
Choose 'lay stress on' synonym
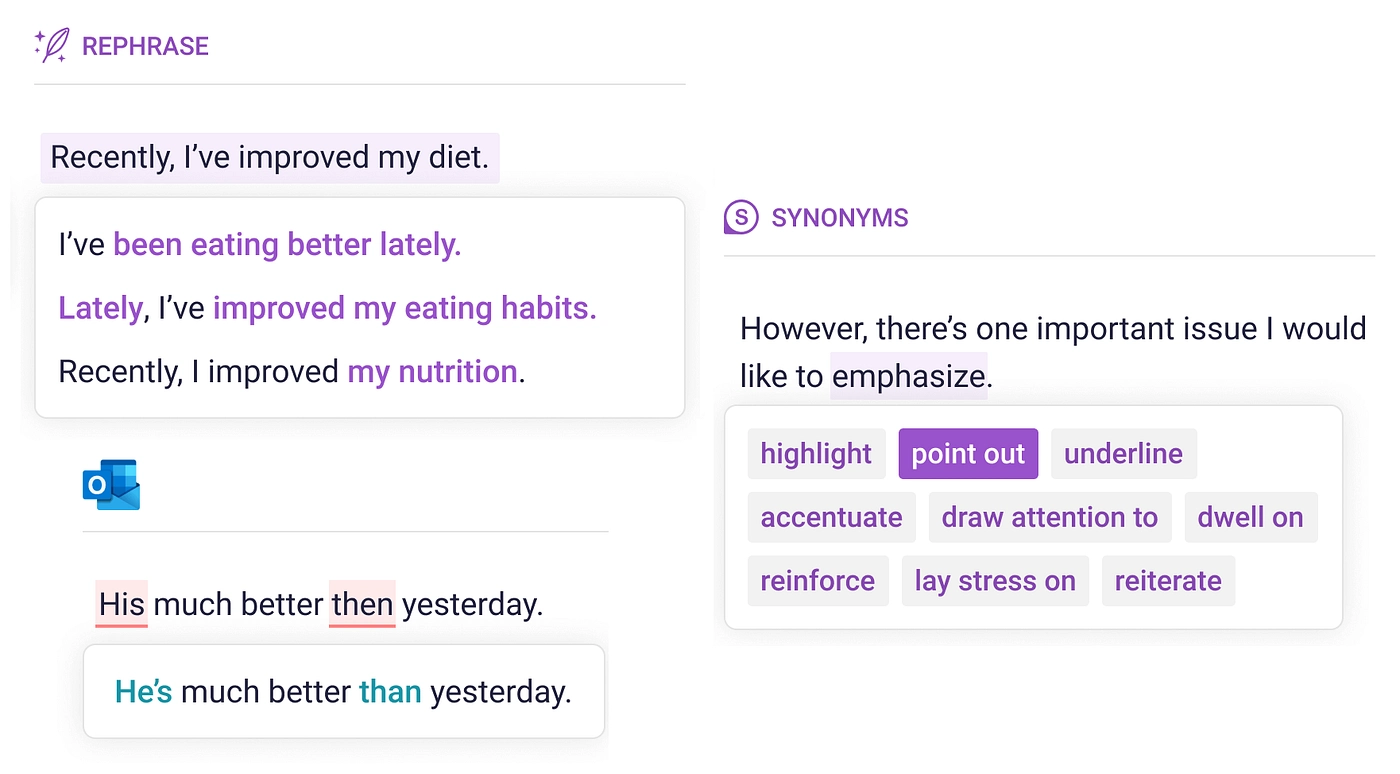click(995, 582)
